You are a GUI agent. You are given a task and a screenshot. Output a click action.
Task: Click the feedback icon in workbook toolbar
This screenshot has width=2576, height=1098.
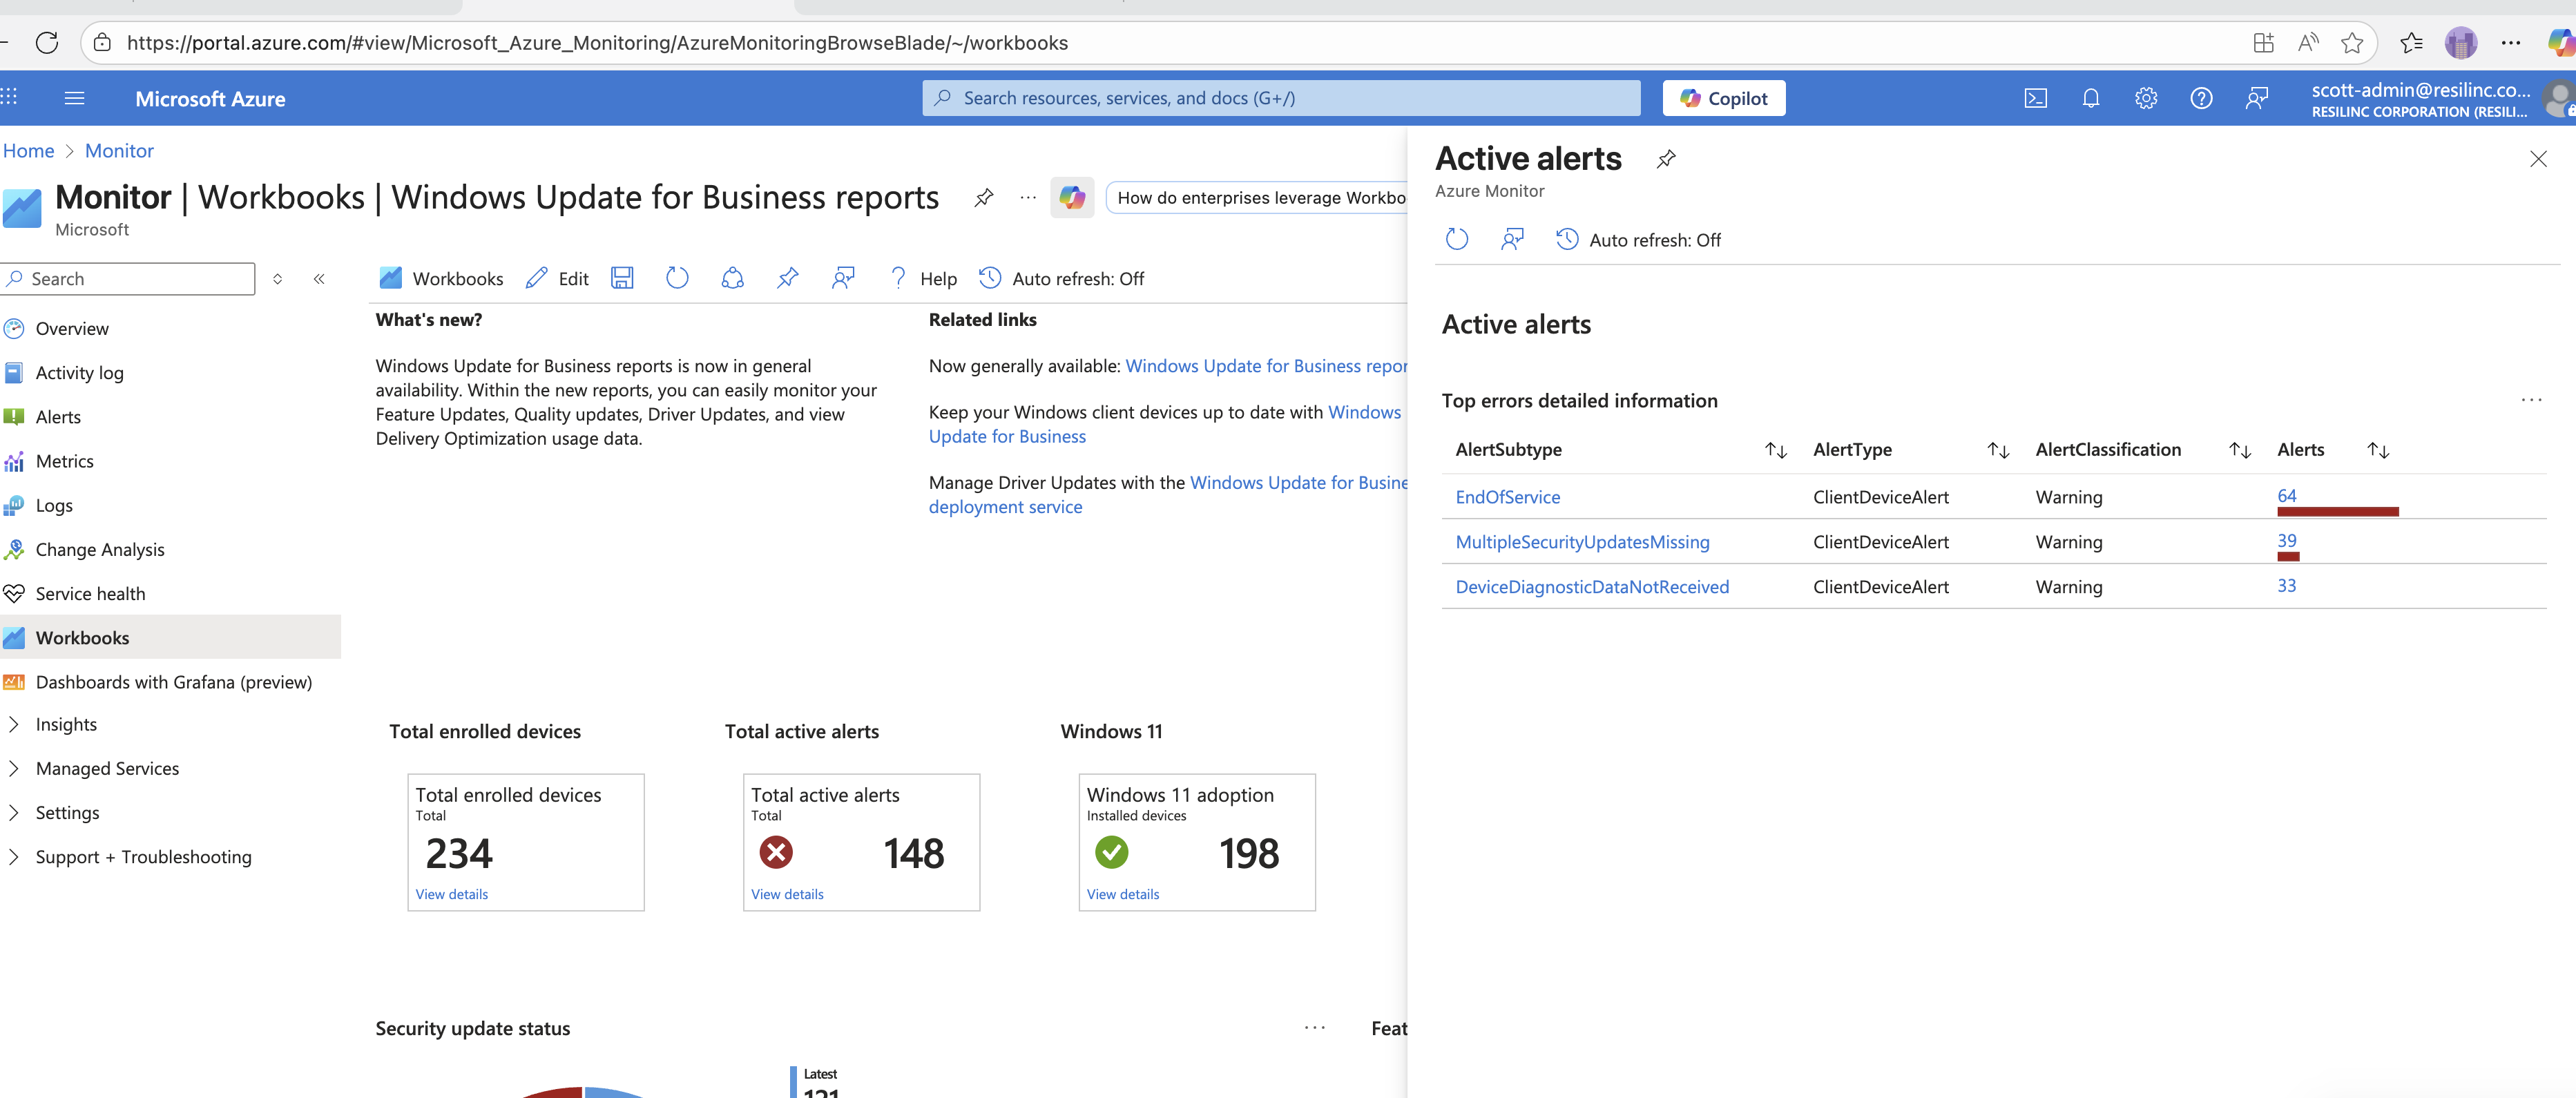tap(843, 278)
